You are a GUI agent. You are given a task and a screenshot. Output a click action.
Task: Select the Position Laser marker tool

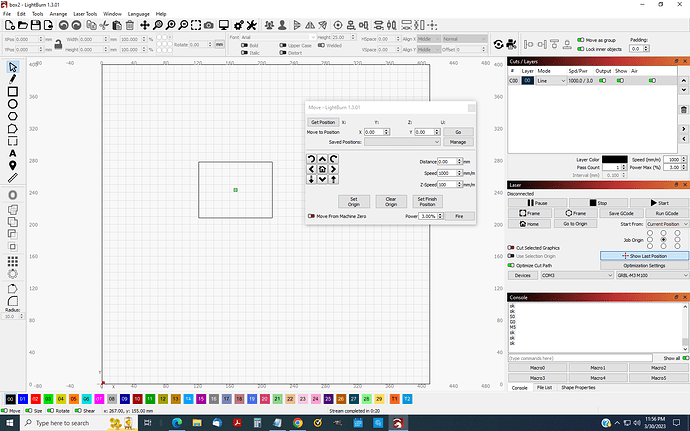pyautogui.click(x=13, y=166)
